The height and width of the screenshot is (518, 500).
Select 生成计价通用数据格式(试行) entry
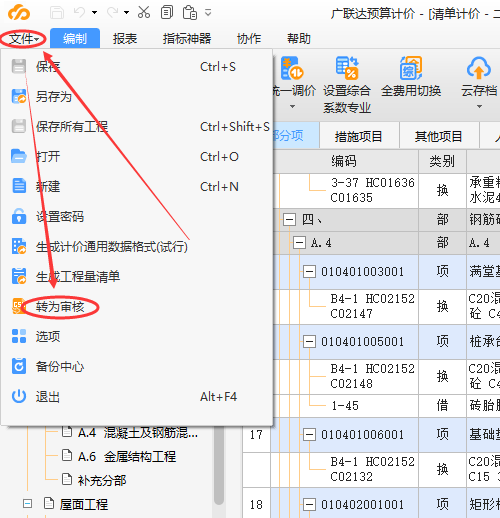(137, 247)
